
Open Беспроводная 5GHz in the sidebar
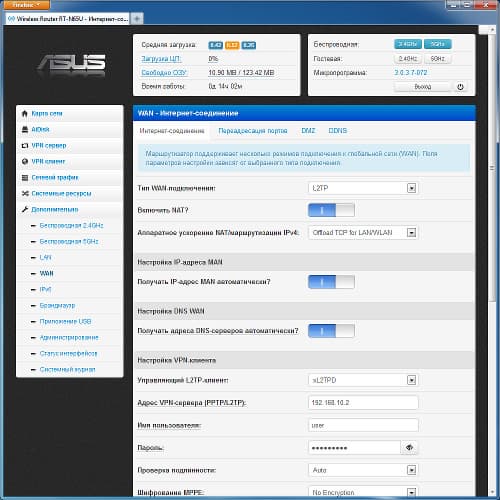(x=69, y=242)
